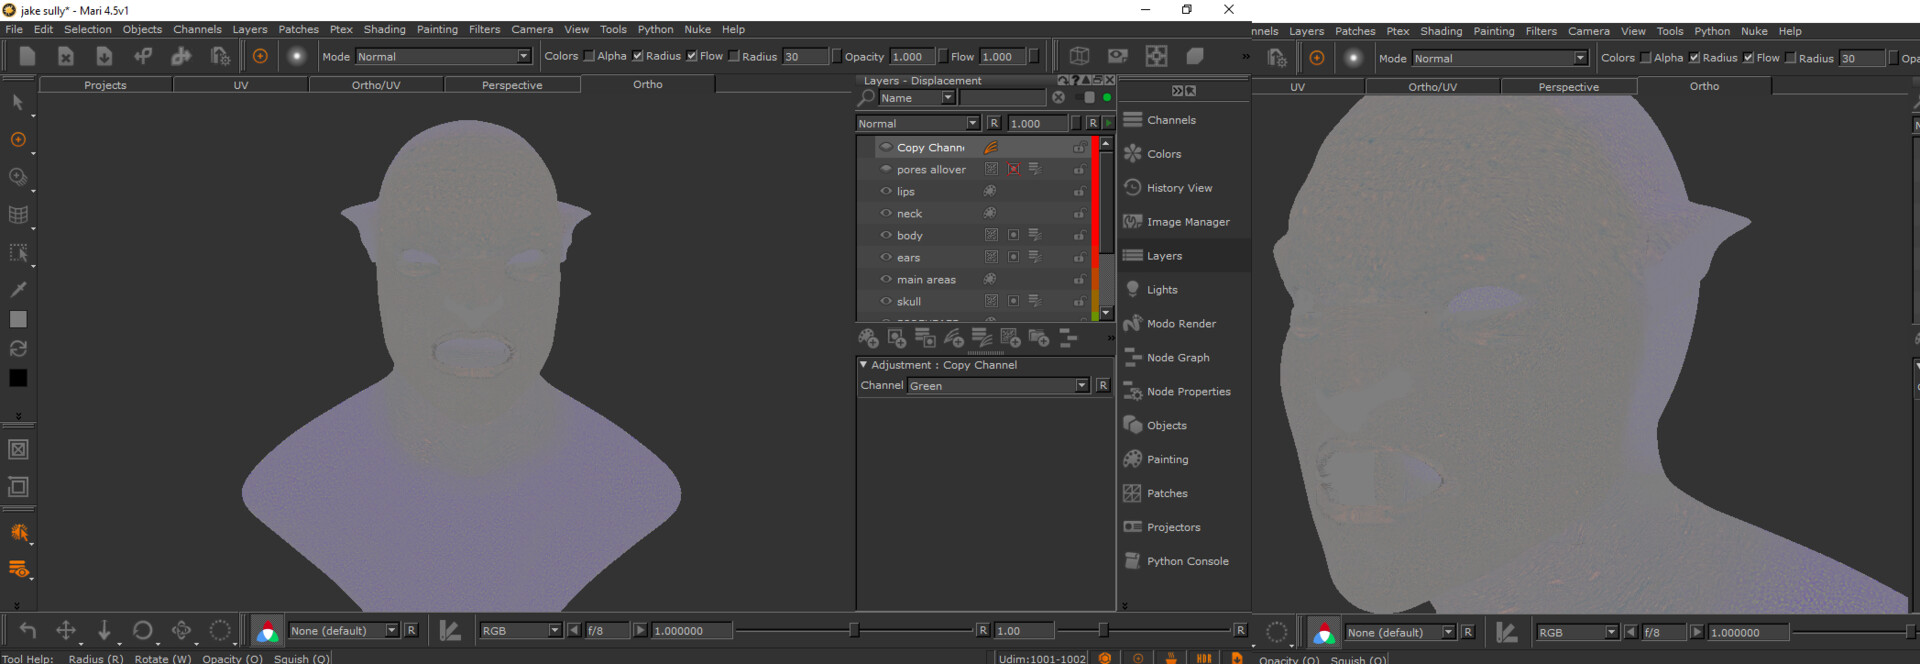Click the green arrow button beside layer opacity
The height and width of the screenshot is (664, 1920).
tap(1108, 123)
